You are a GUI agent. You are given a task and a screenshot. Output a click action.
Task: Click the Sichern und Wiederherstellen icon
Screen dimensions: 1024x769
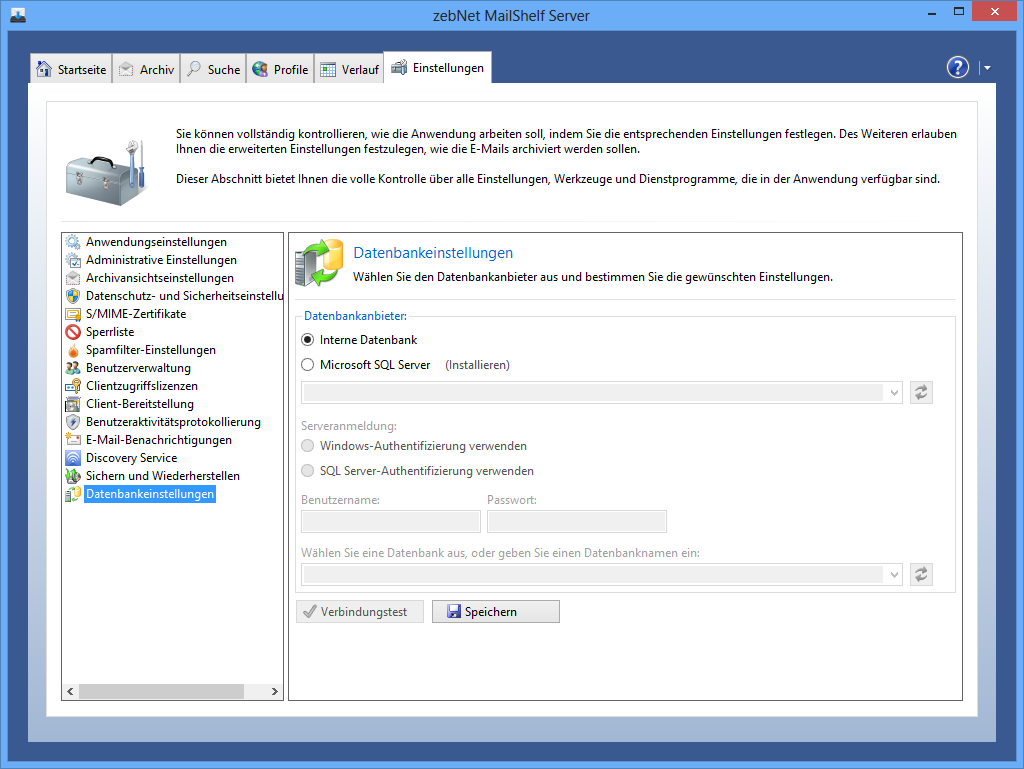click(73, 476)
